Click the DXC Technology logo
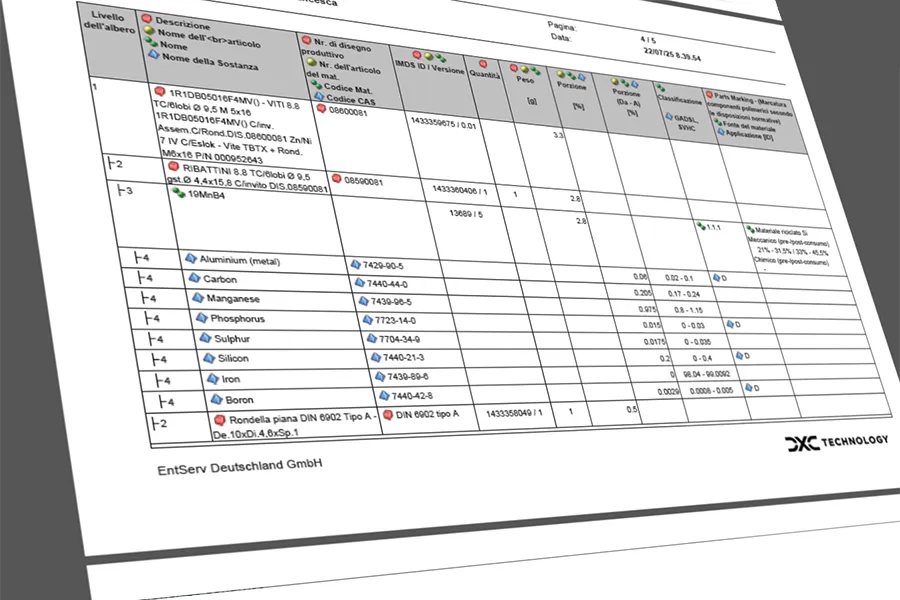Viewport: 900px width, 600px height. pos(836,442)
